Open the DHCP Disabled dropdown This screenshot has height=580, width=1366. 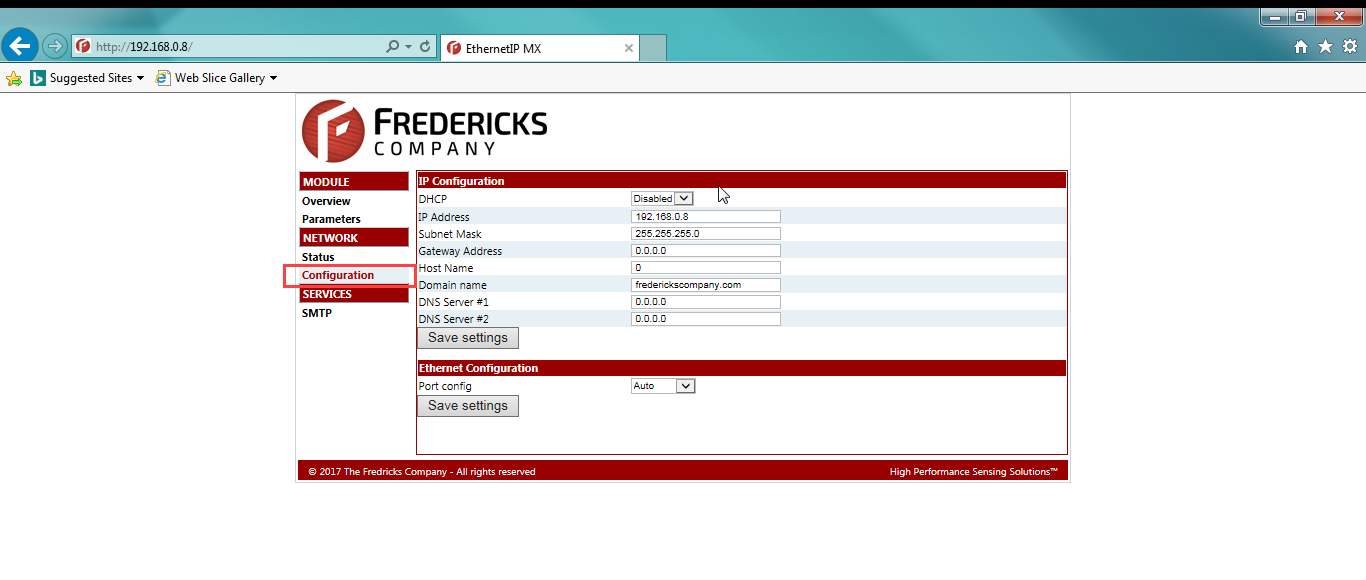(x=662, y=199)
